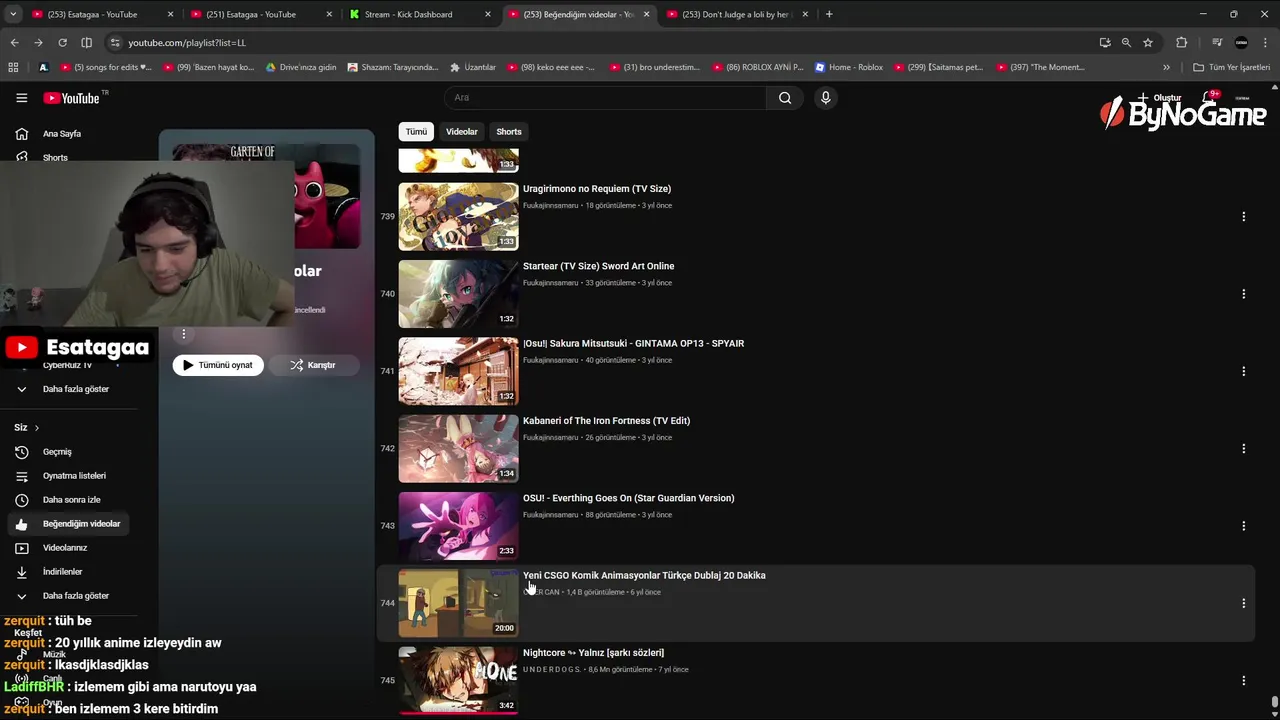Click the address bar URL
Image resolution: width=1280 pixels, height=720 pixels.
[187, 43]
